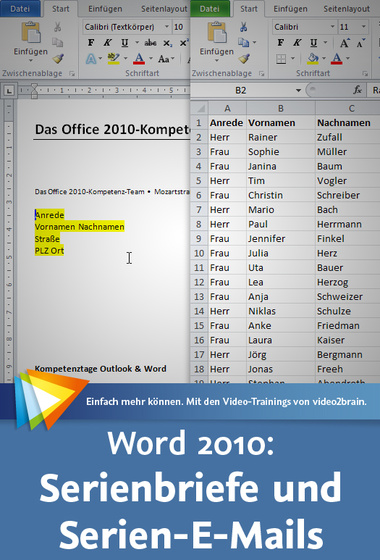This screenshot has height=560, width=380.
Task: Switch to Word's Seitenlayout tab
Action: [x=164, y=9]
